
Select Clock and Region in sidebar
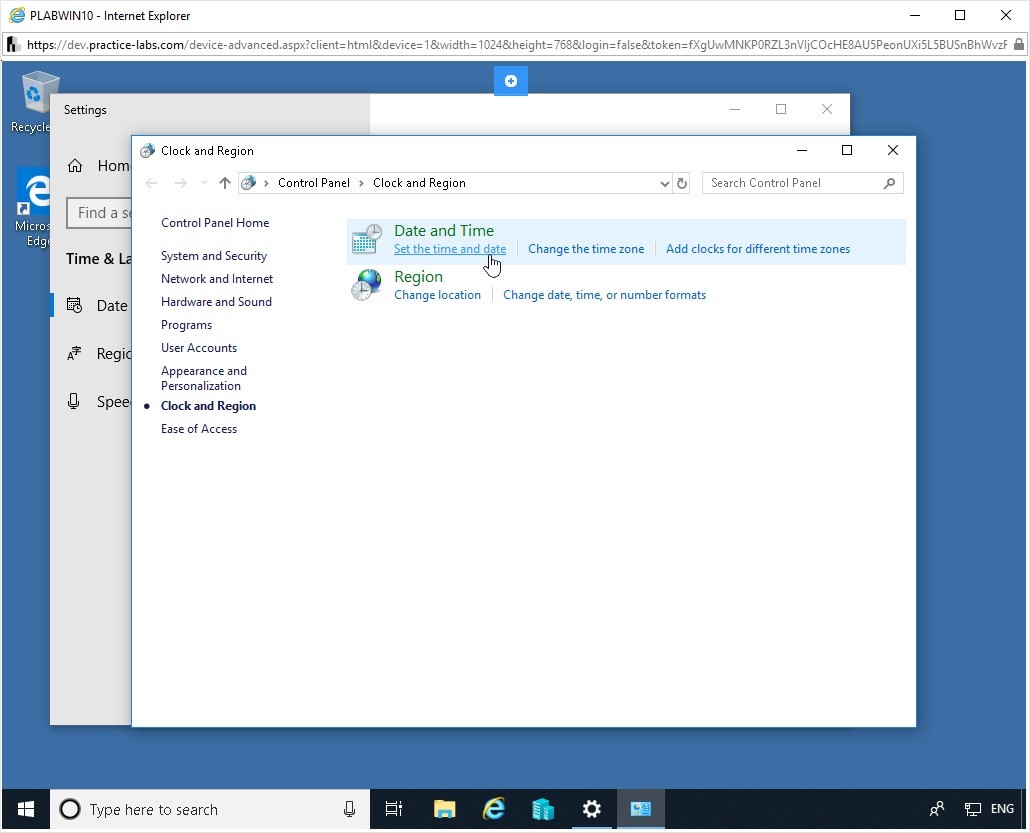coord(208,406)
